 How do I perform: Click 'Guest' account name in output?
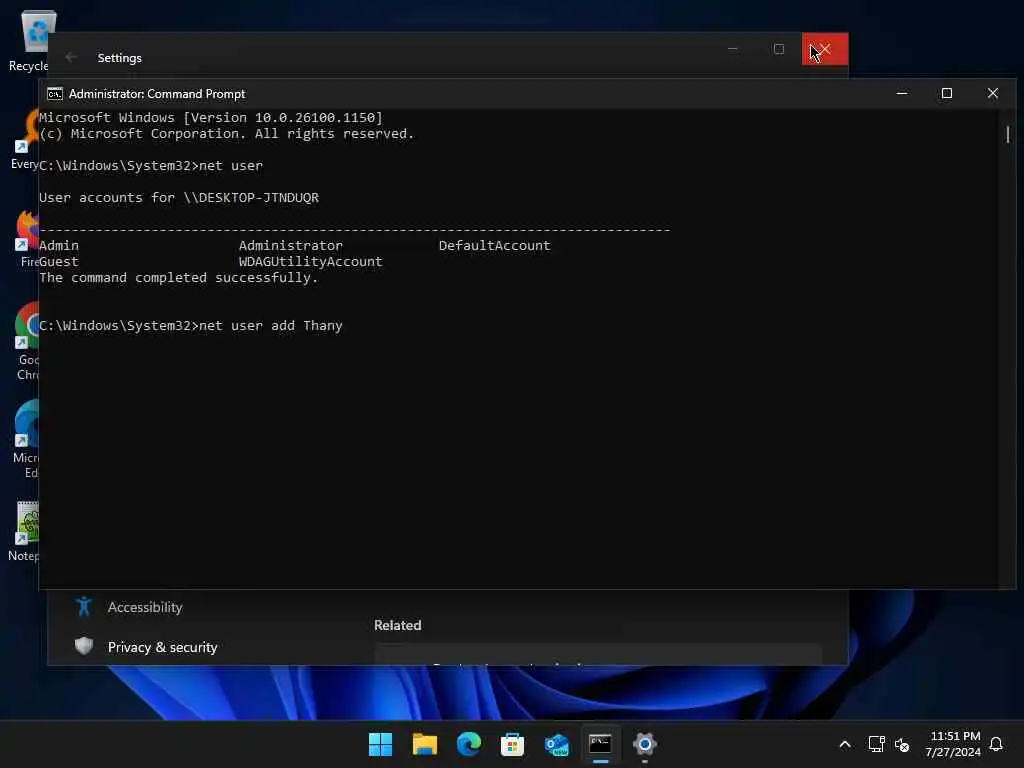pyautogui.click(x=59, y=261)
